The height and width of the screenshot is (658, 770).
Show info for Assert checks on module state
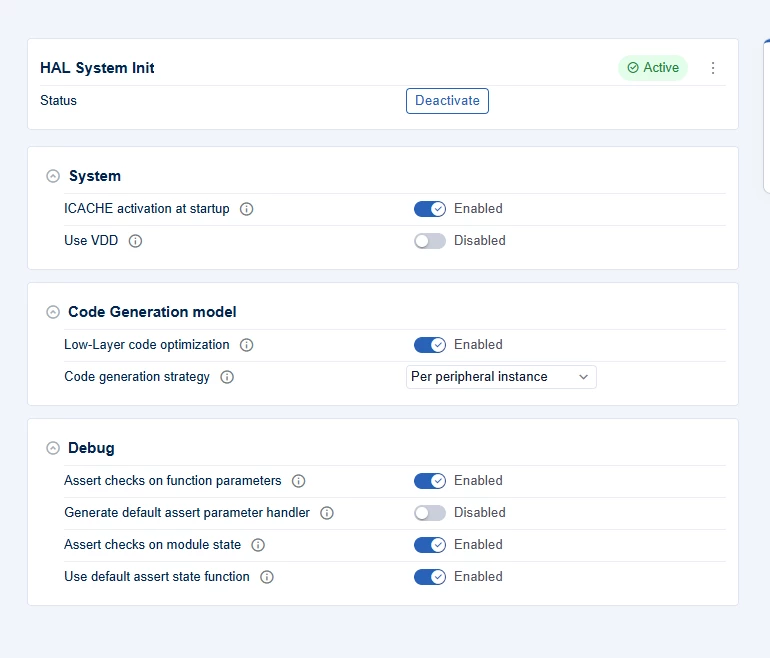(258, 545)
